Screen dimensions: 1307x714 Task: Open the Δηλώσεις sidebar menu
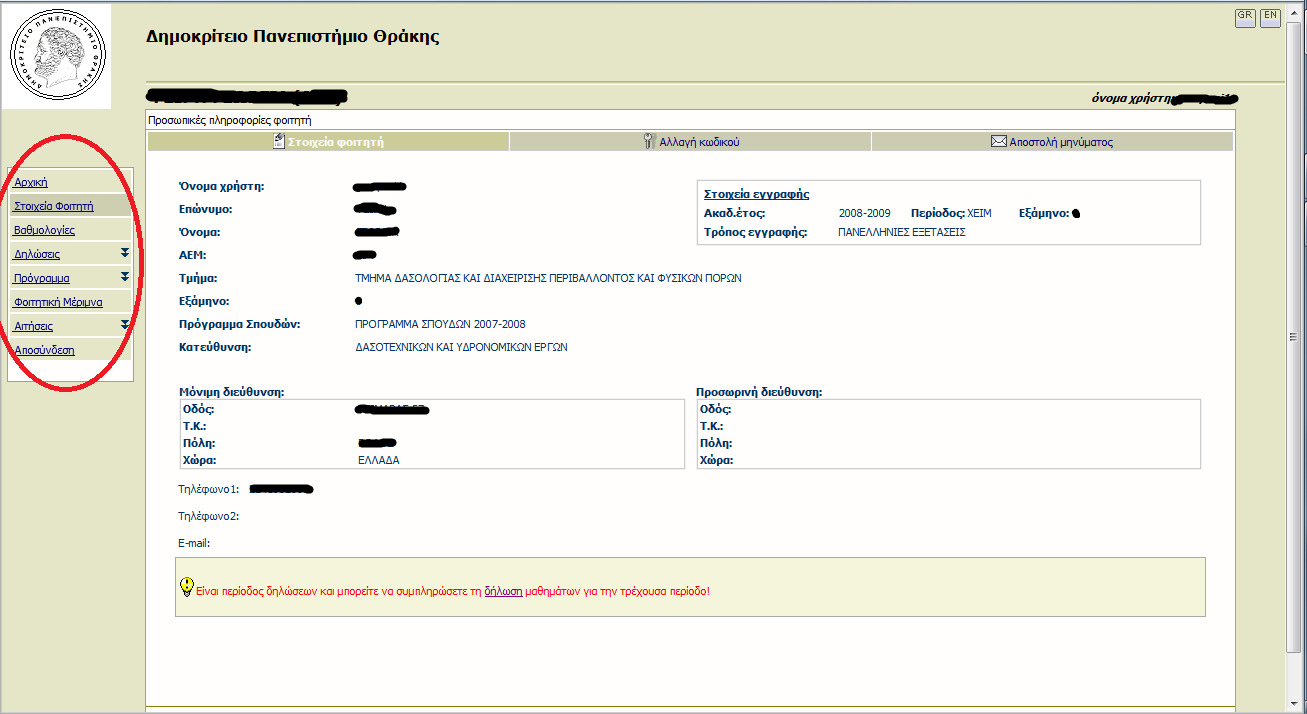[37, 254]
